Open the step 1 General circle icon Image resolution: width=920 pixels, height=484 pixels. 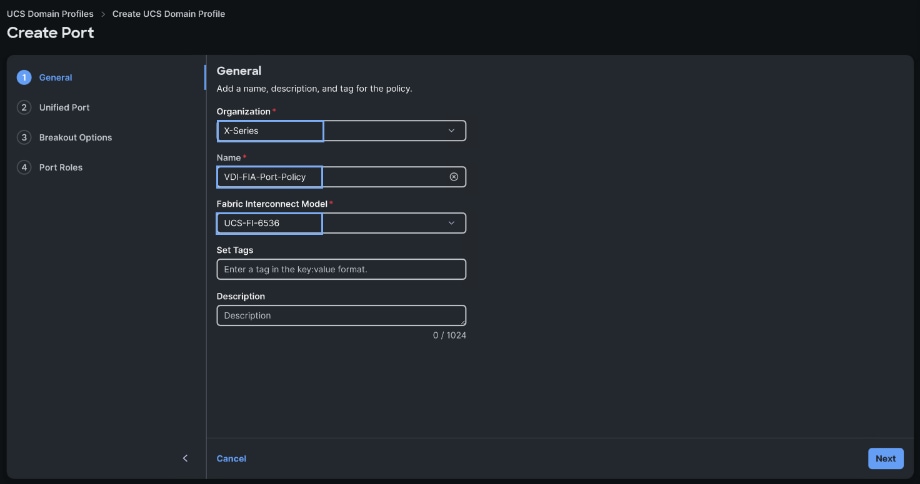pos(24,77)
